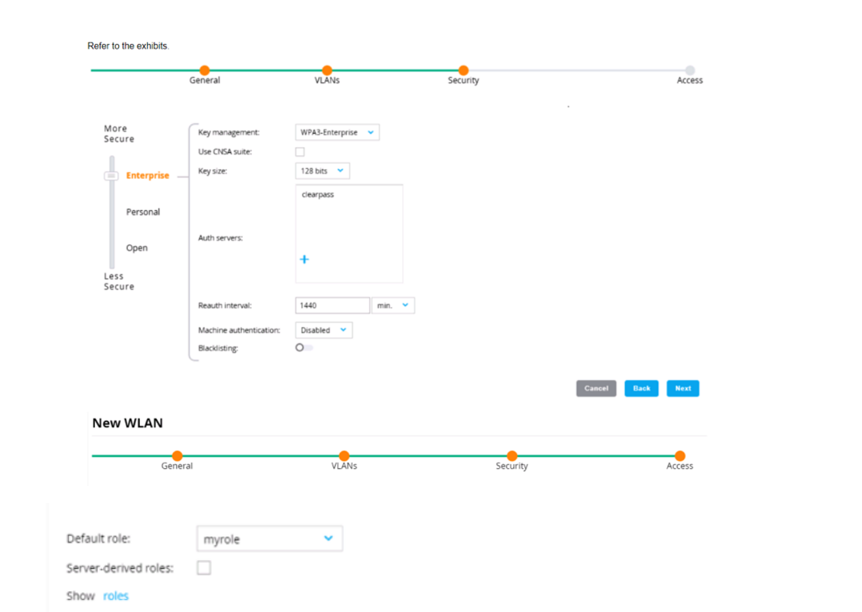Click VLANs step dot in New WLAN wizard
The width and height of the screenshot is (862, 612).
[344, 455]
